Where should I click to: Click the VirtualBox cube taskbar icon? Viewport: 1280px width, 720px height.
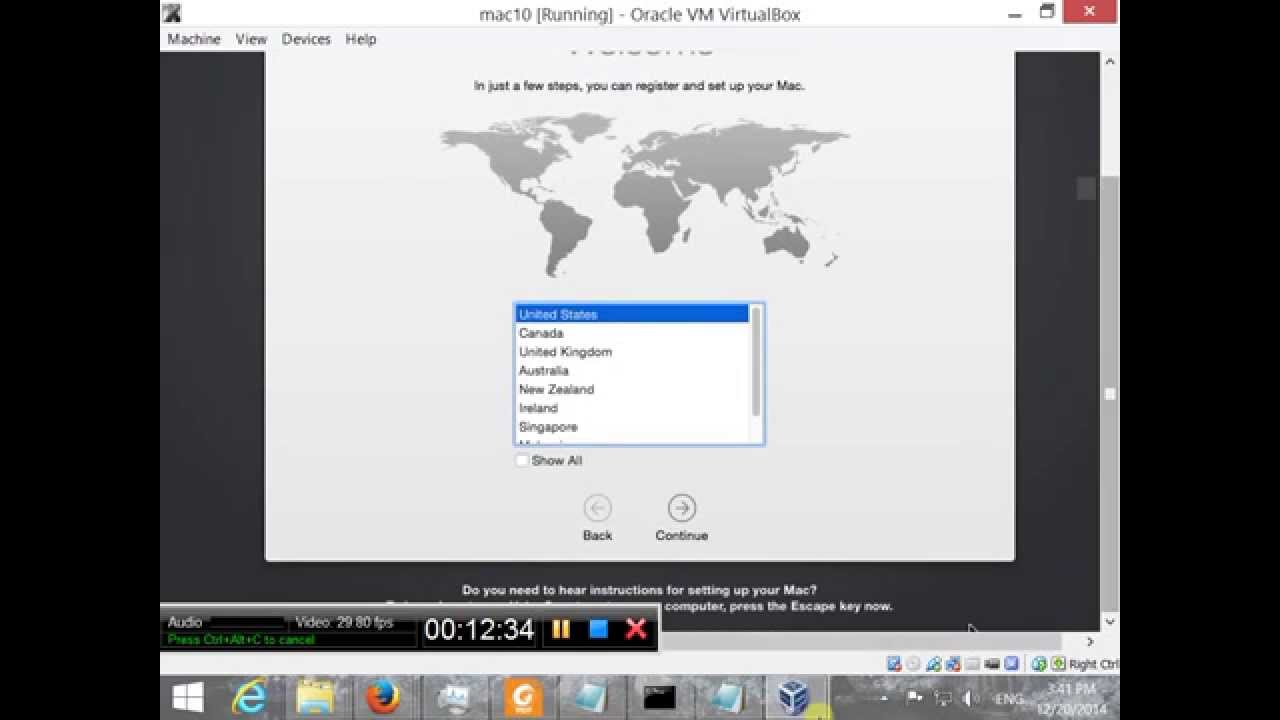(794, 697)
